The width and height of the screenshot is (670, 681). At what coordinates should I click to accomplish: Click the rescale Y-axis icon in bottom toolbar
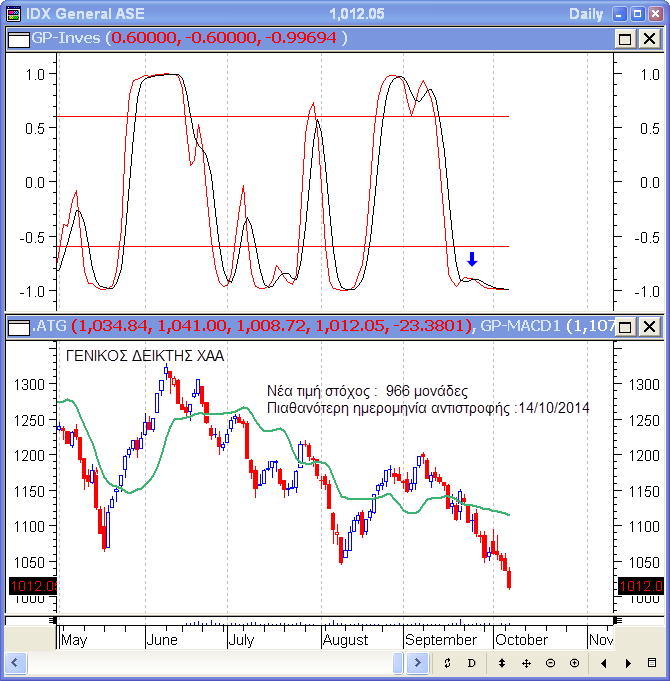pos(447,663)
